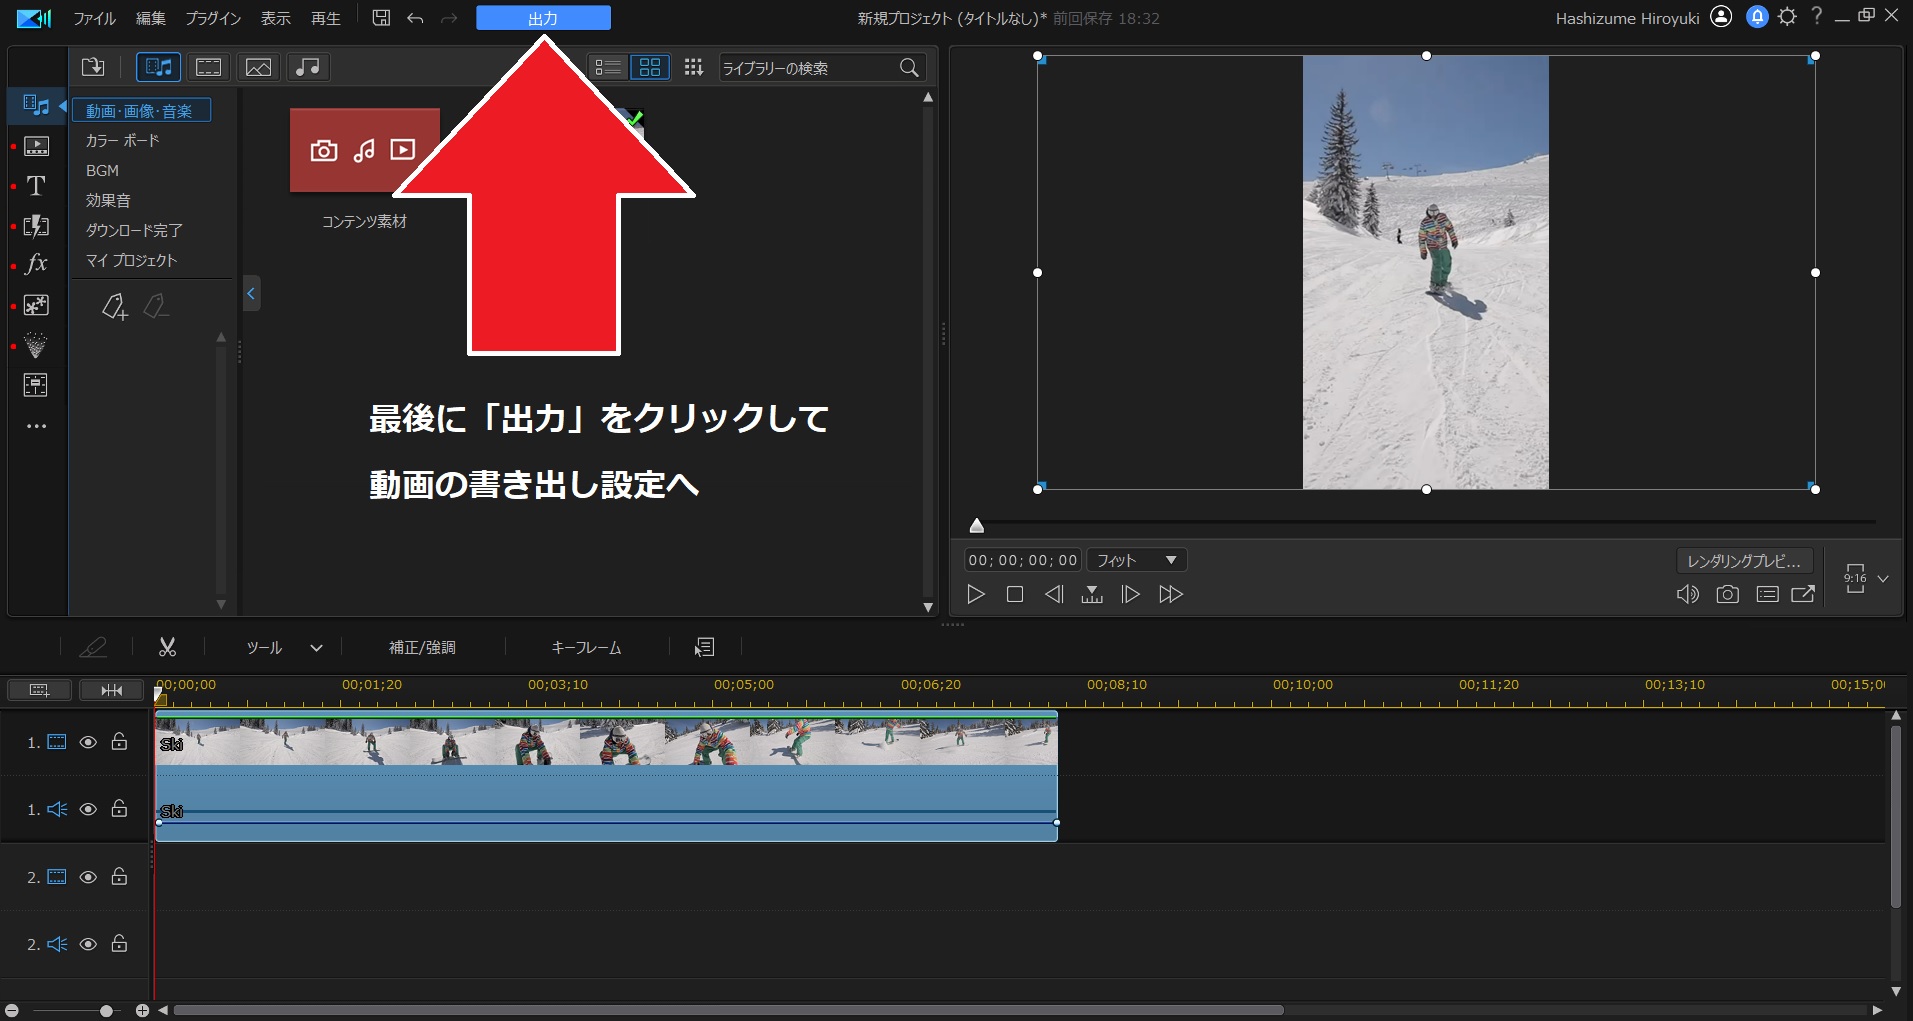This screenshot has height=1021, width=1913.
Task: Fast forward the preview
Action: coord(1171,594)
